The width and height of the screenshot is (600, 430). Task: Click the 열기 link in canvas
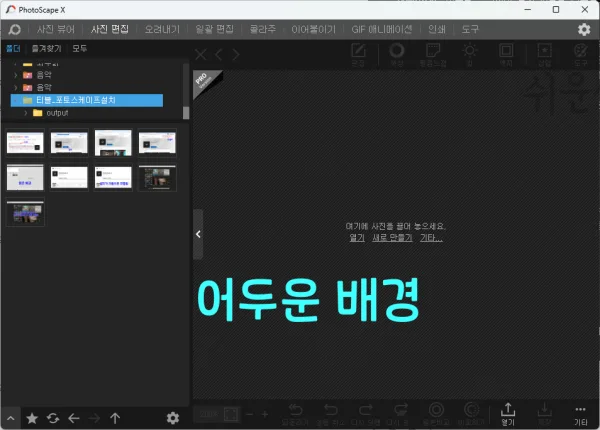(x=357, y=238)
